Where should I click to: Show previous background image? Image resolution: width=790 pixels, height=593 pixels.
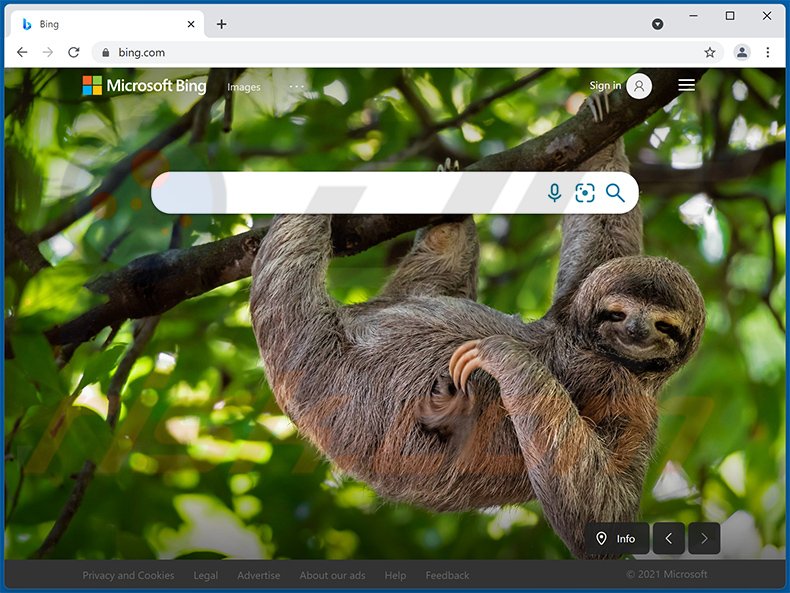coord(668,538)
